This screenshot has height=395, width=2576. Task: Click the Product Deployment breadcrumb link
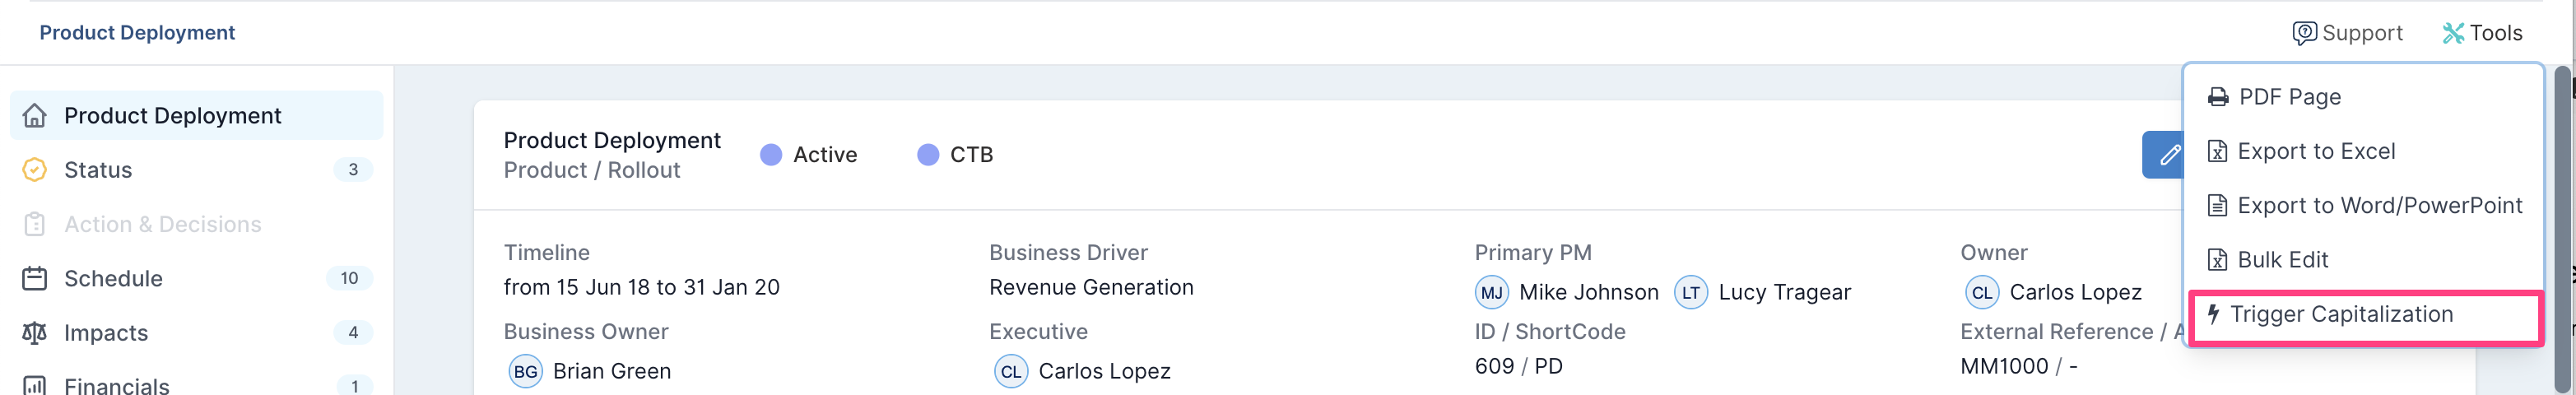point(137,33)
